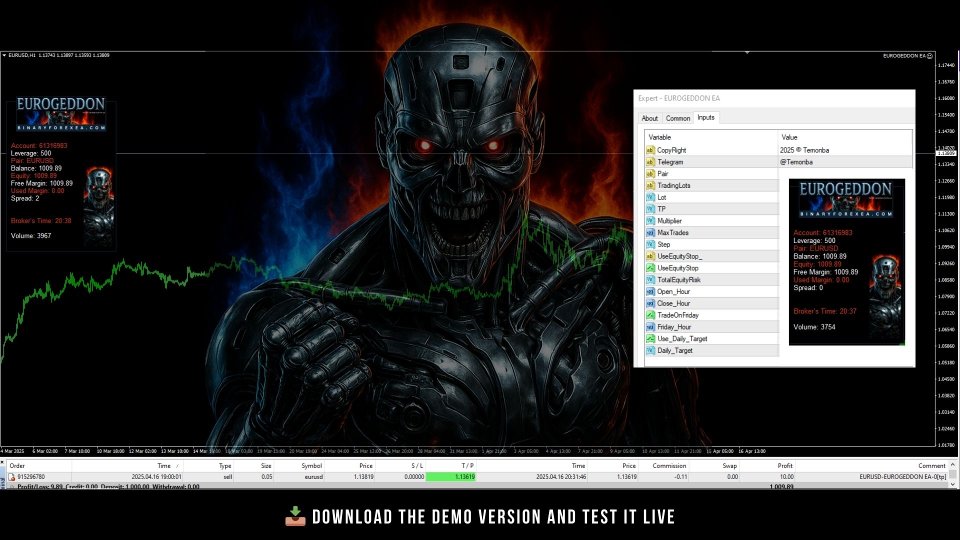This screenshot has height=540, width=960.
Task: Click the Friday_Hour integer icon
Action: click(650, 327)
